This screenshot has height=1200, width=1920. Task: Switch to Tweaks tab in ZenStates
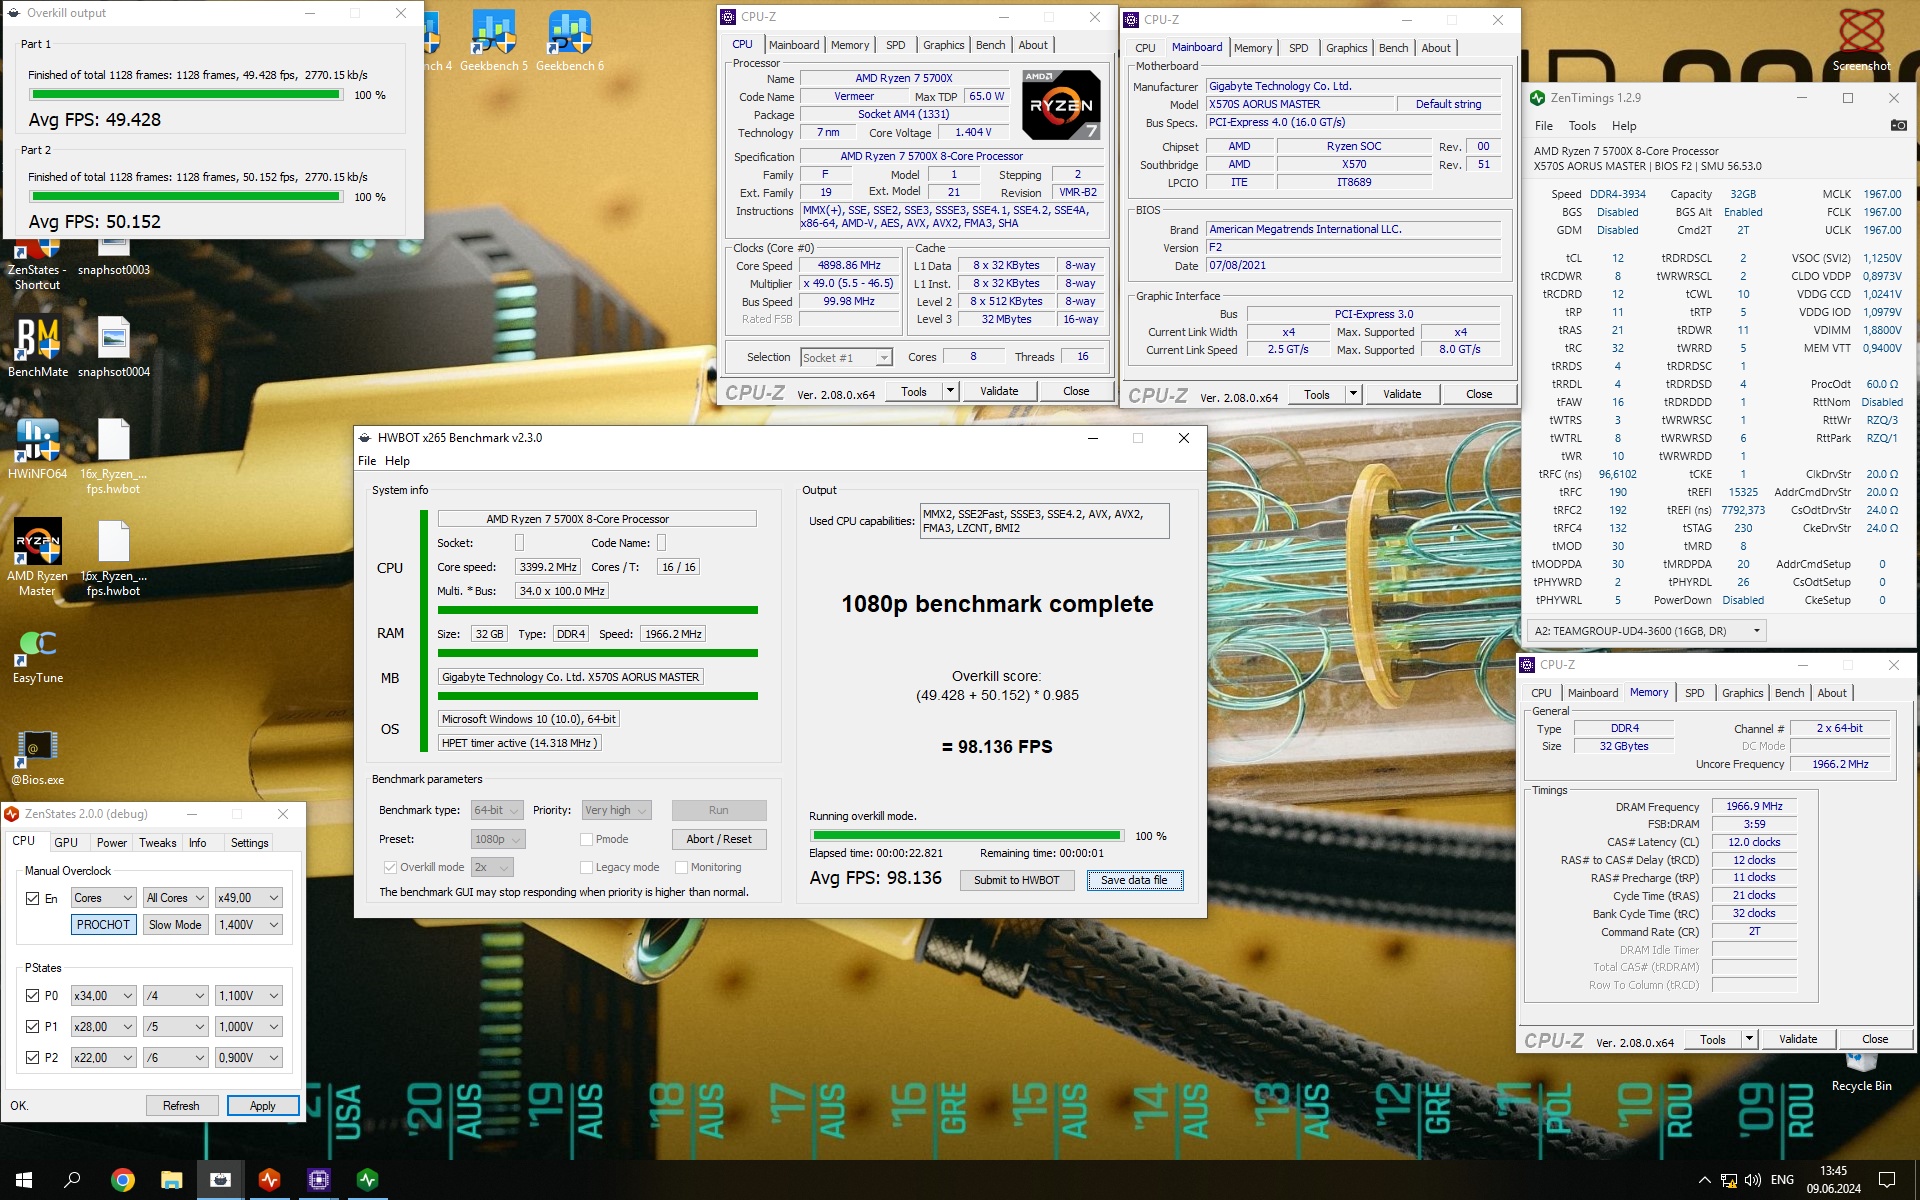point(157,843)
